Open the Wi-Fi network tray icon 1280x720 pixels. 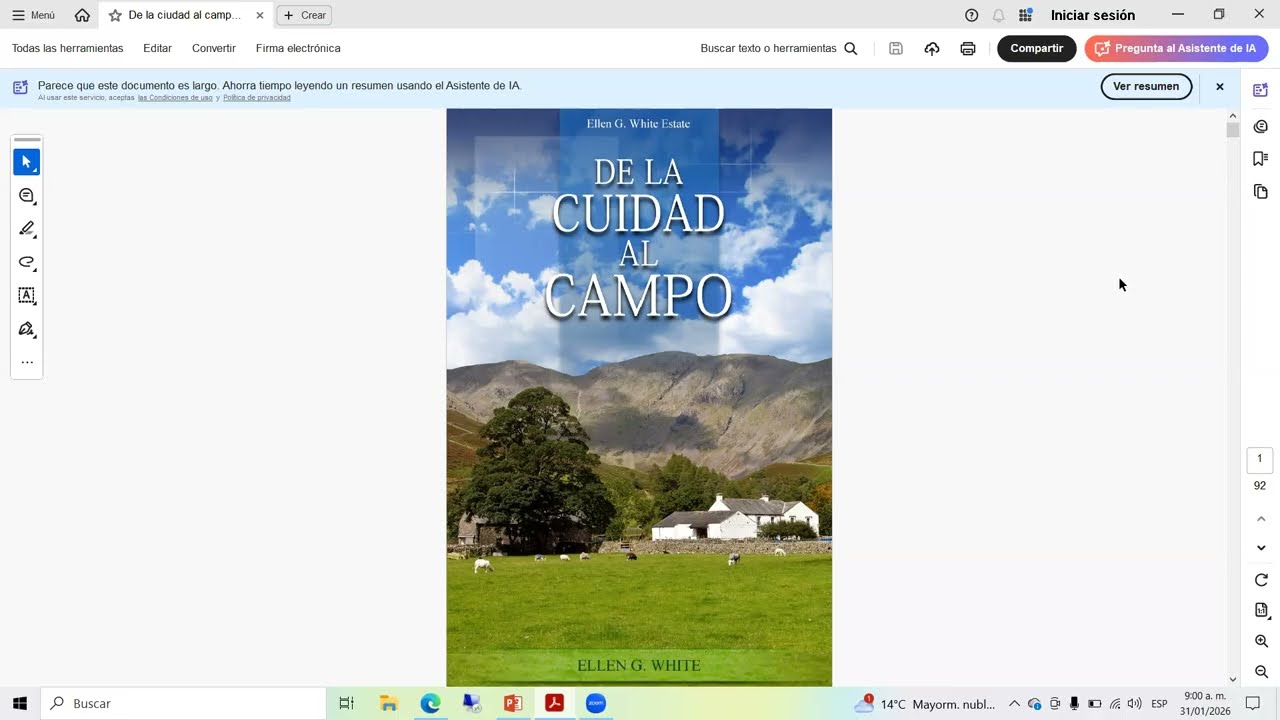pyautogui.click(x=1115, y=704)
